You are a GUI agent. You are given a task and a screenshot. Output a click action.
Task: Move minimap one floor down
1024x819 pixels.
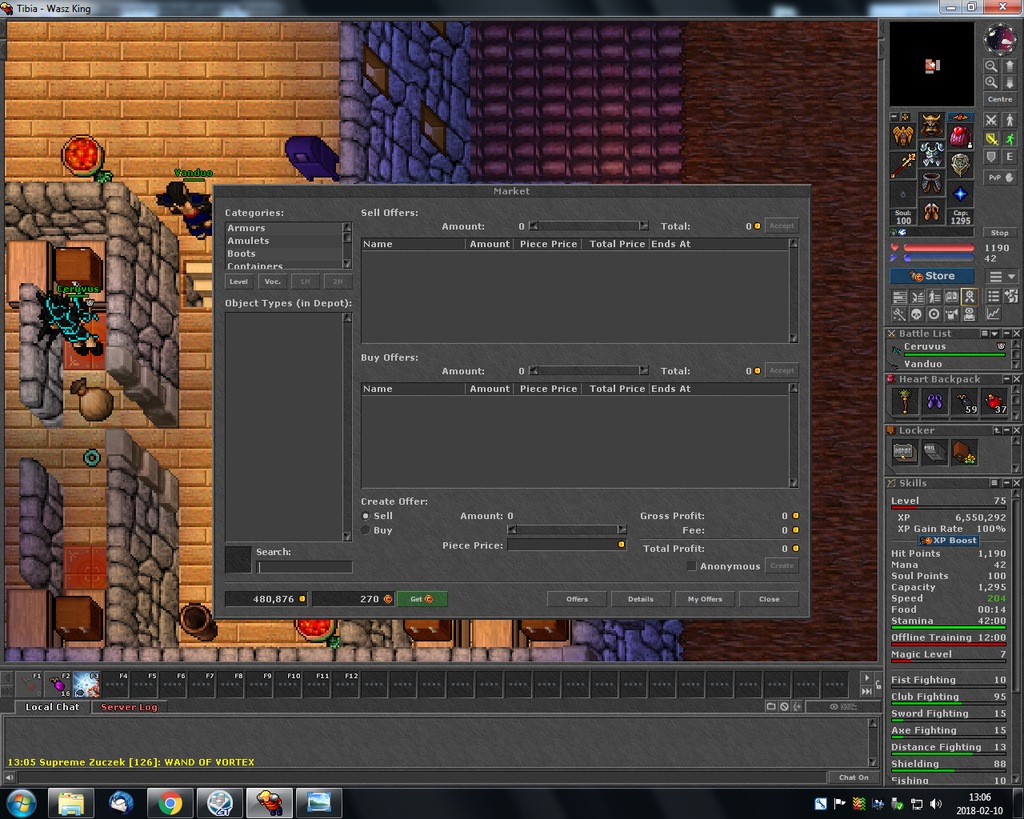1010,82
